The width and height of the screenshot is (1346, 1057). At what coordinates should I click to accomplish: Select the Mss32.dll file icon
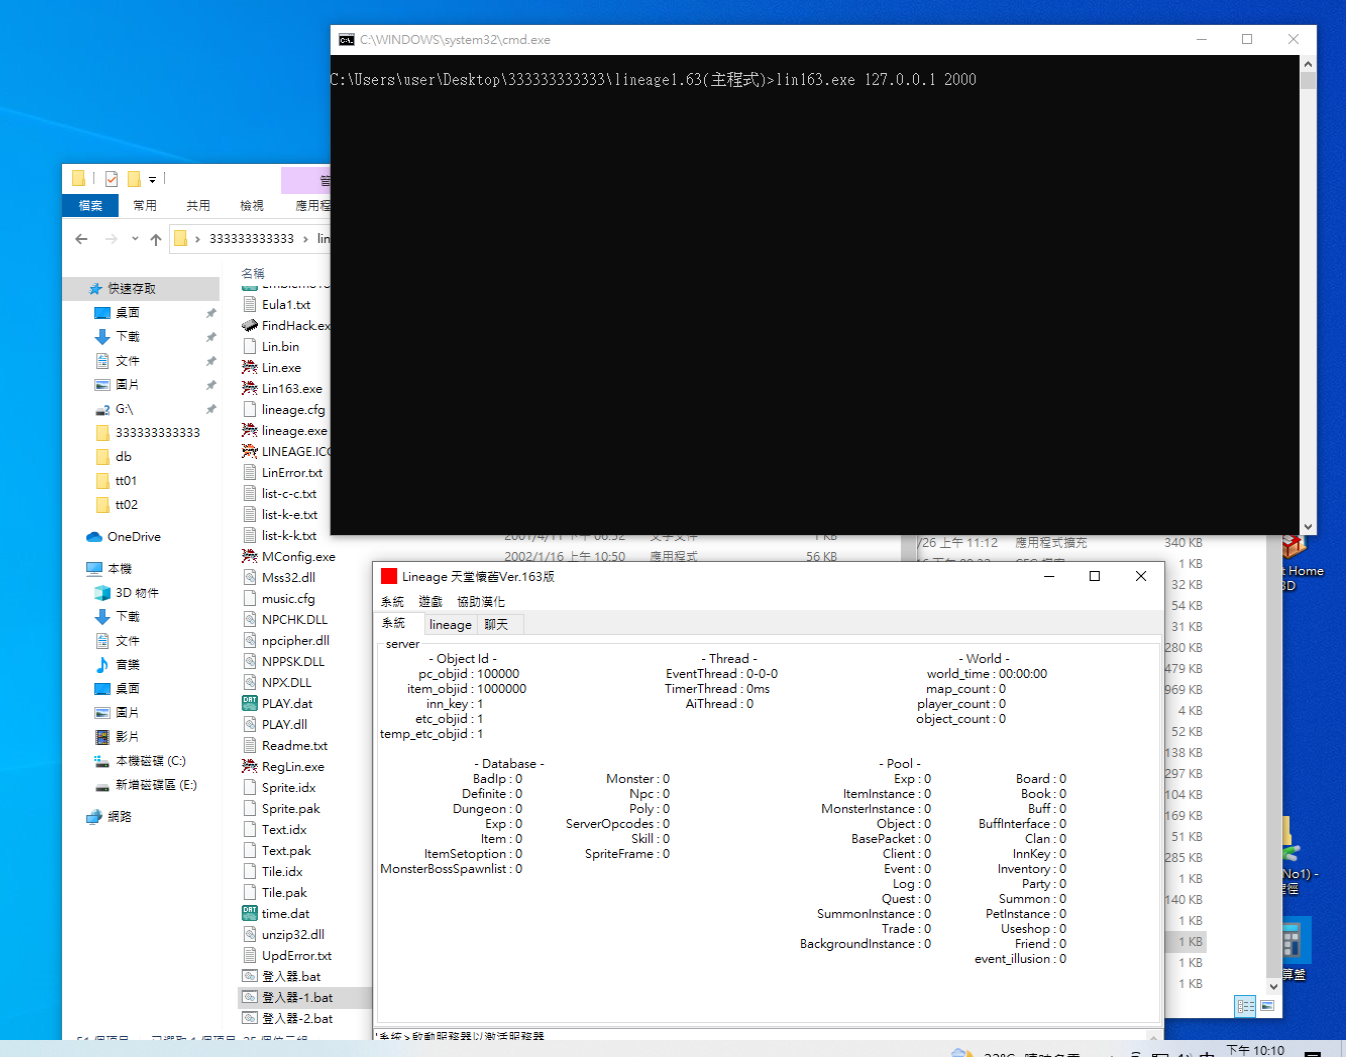pos(250,577)
